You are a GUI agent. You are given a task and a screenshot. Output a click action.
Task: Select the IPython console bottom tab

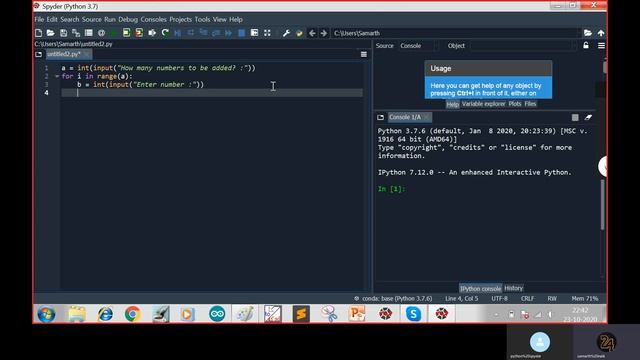tap(480, 289)
